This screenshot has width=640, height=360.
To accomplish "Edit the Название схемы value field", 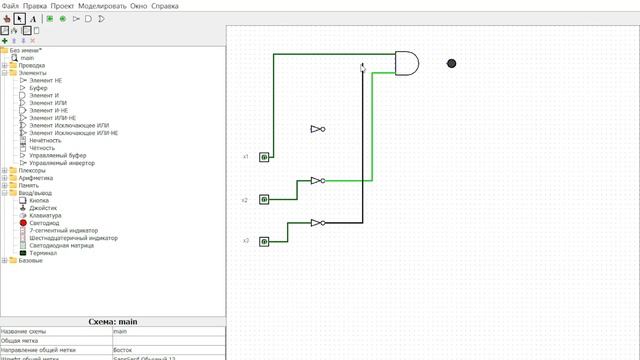I will 169,331.
